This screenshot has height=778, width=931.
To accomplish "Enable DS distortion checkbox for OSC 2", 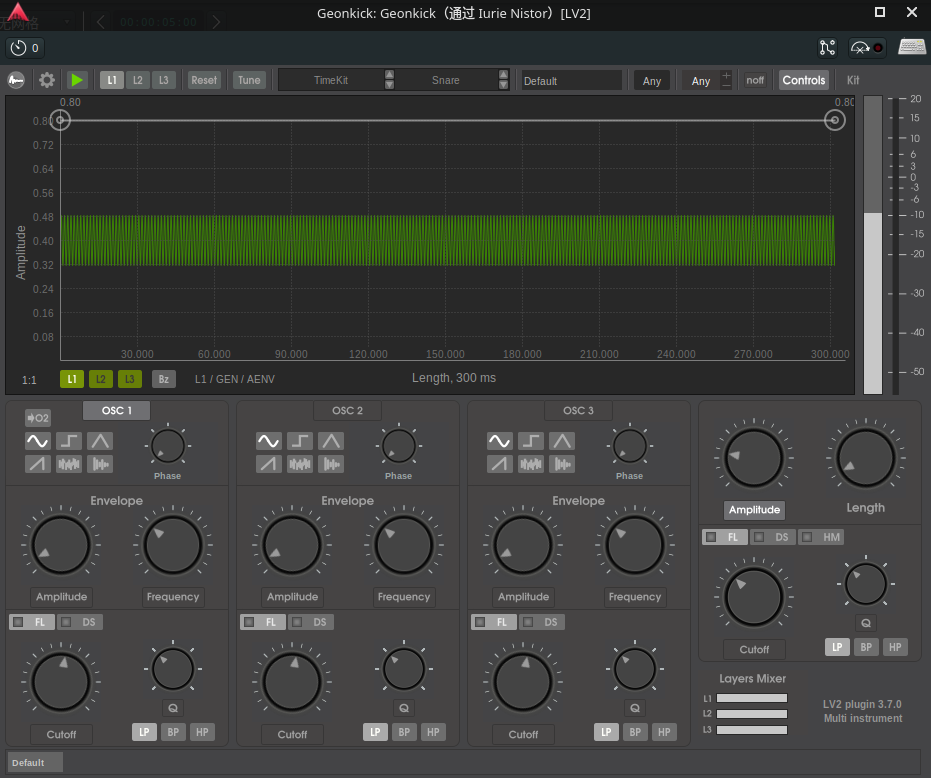I will point(297,622).
